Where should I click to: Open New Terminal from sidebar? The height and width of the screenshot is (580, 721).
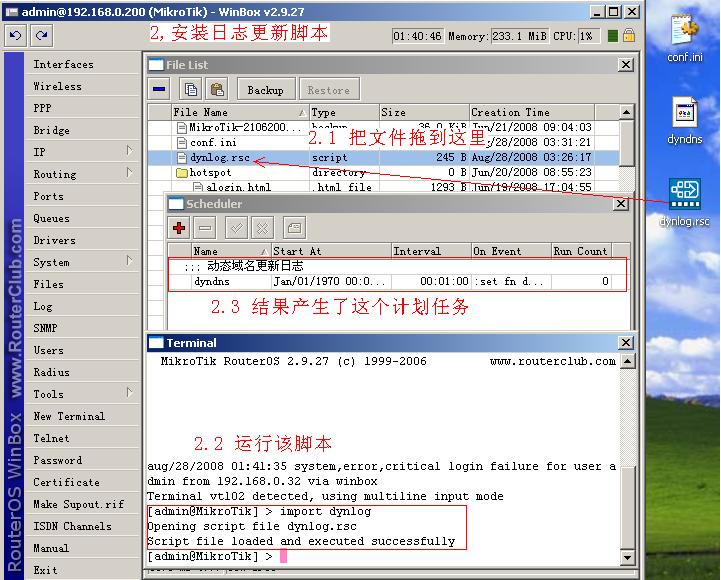coord(82,416)
